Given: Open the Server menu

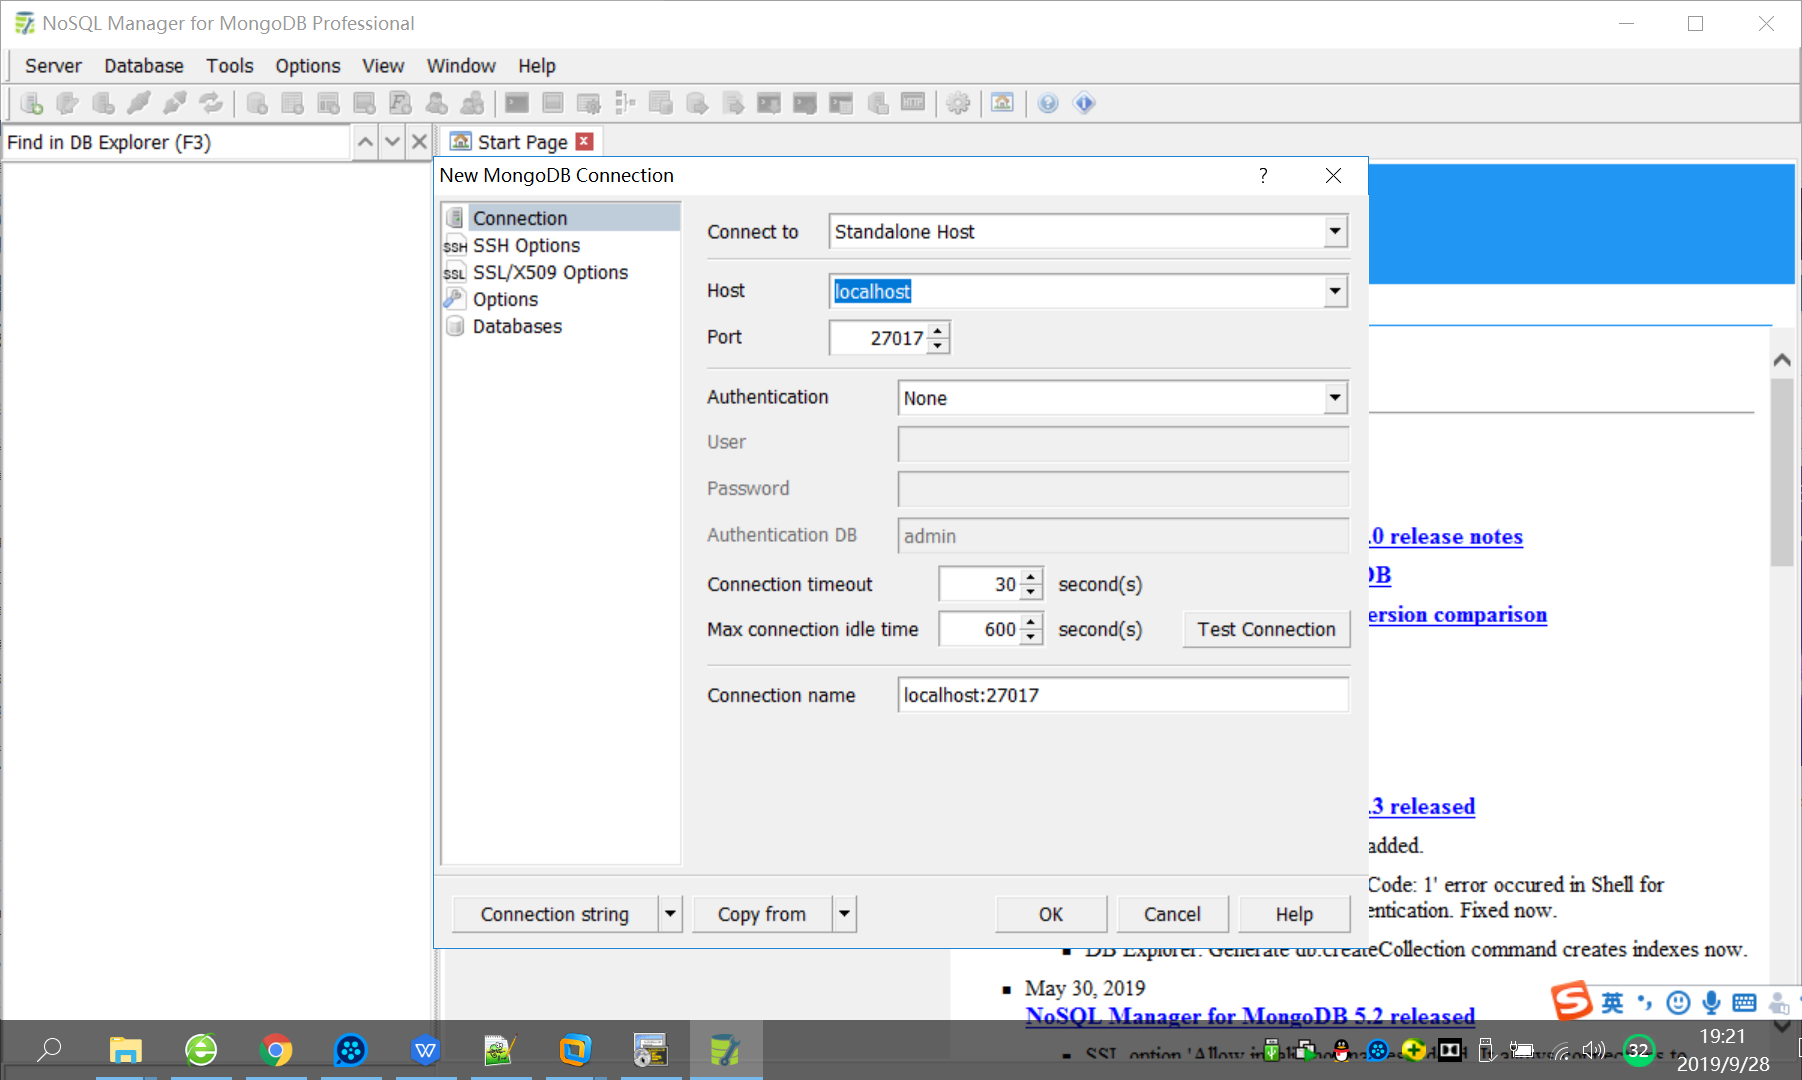Looking at the screenshot, I should tap(53, 66).
